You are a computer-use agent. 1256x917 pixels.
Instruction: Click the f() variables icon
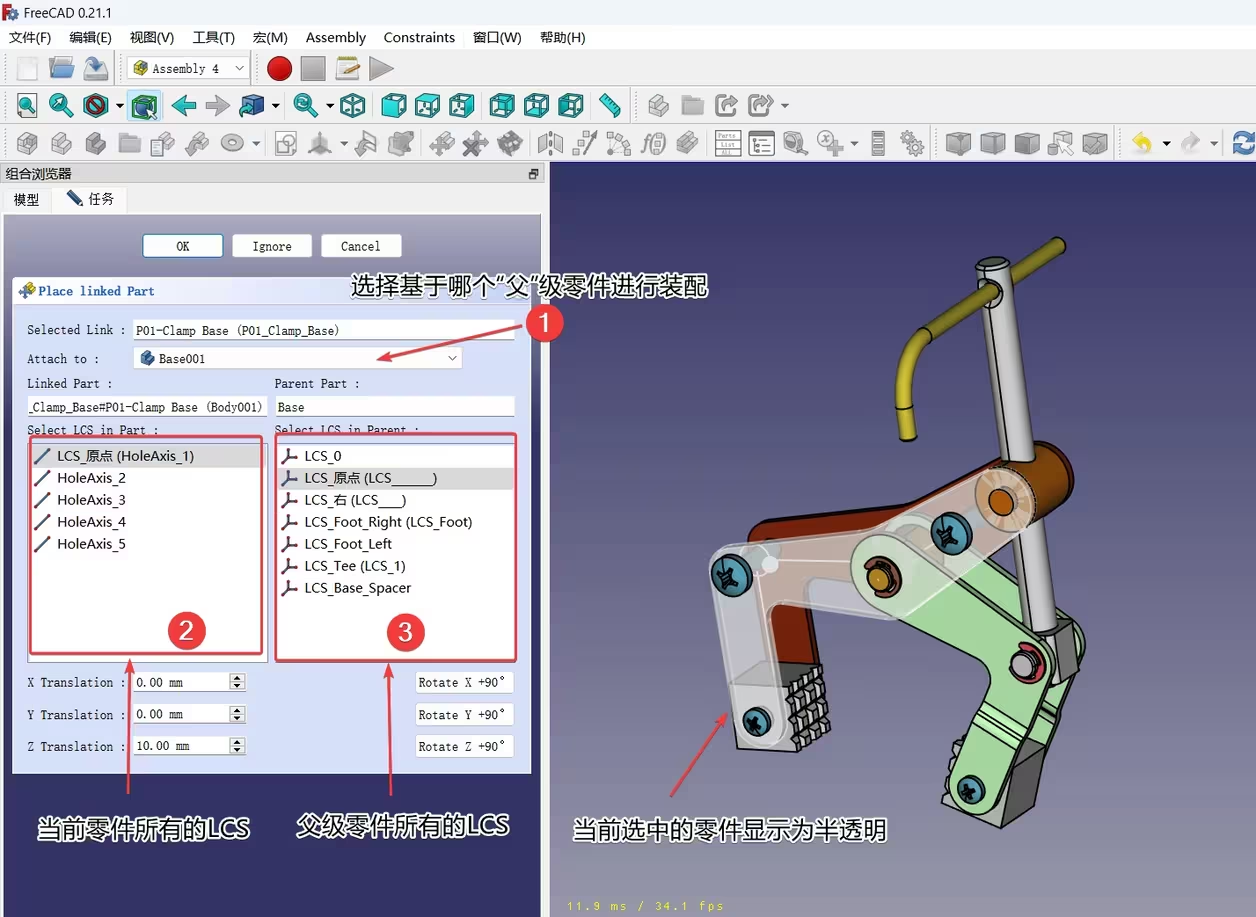click(653, 143)
